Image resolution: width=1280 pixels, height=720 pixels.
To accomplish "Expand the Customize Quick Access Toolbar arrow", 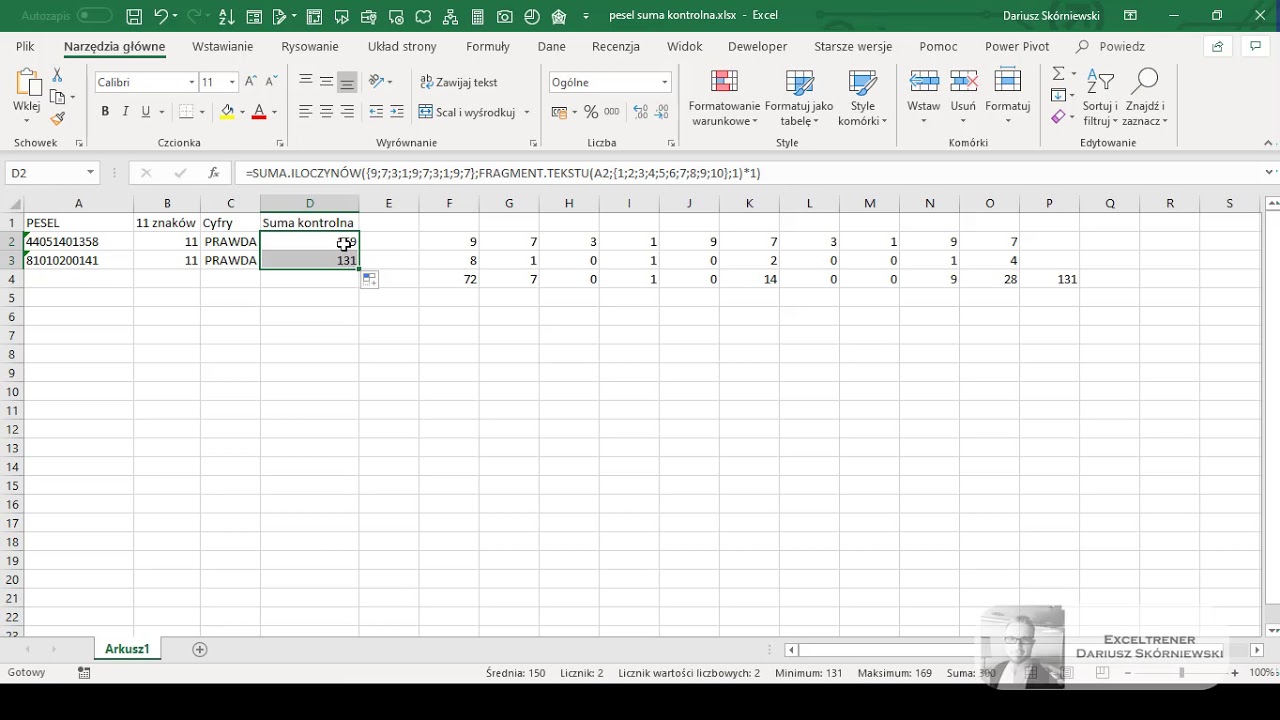I will tap(586, 16).
